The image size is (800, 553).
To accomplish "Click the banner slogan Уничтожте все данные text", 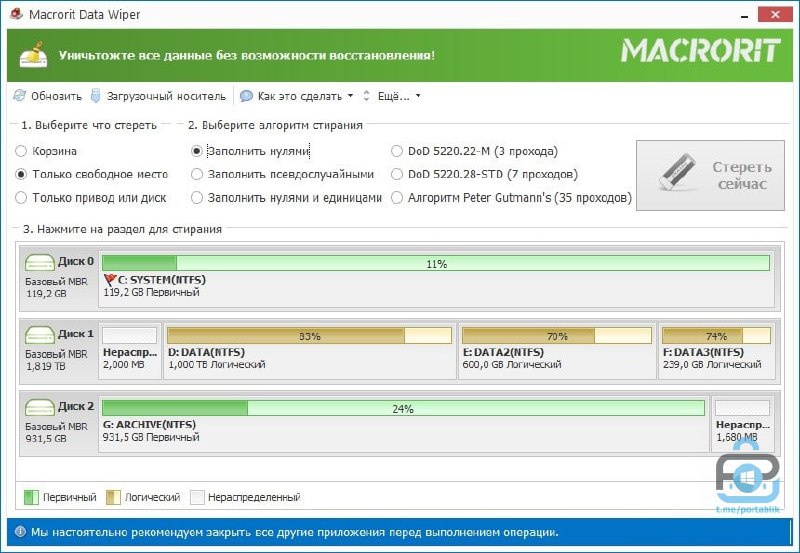I will point(246,55).
